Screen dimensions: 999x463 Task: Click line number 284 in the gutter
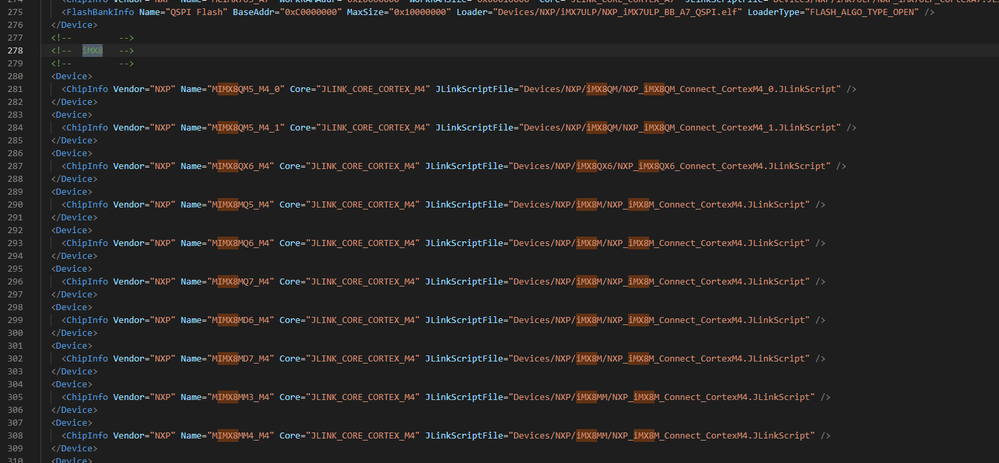click(16, 127)
